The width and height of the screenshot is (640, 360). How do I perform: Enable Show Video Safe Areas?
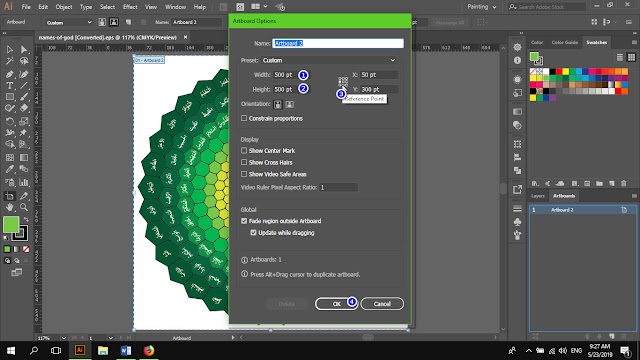(244, 174)
